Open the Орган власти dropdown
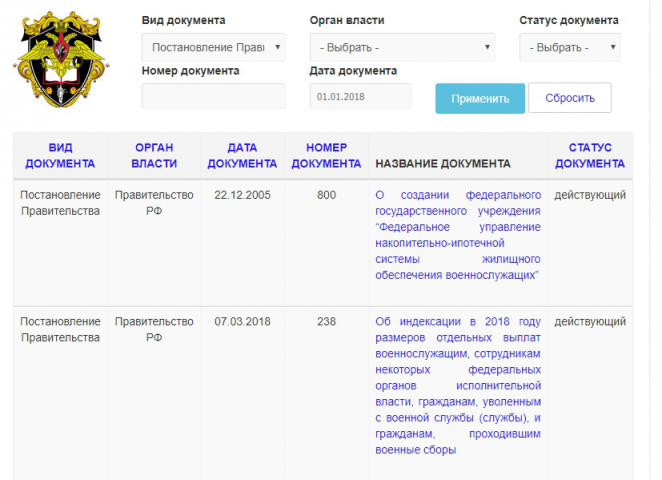This screenshot has width=662, height=480. pyautogui.click(x=402, y=47)
